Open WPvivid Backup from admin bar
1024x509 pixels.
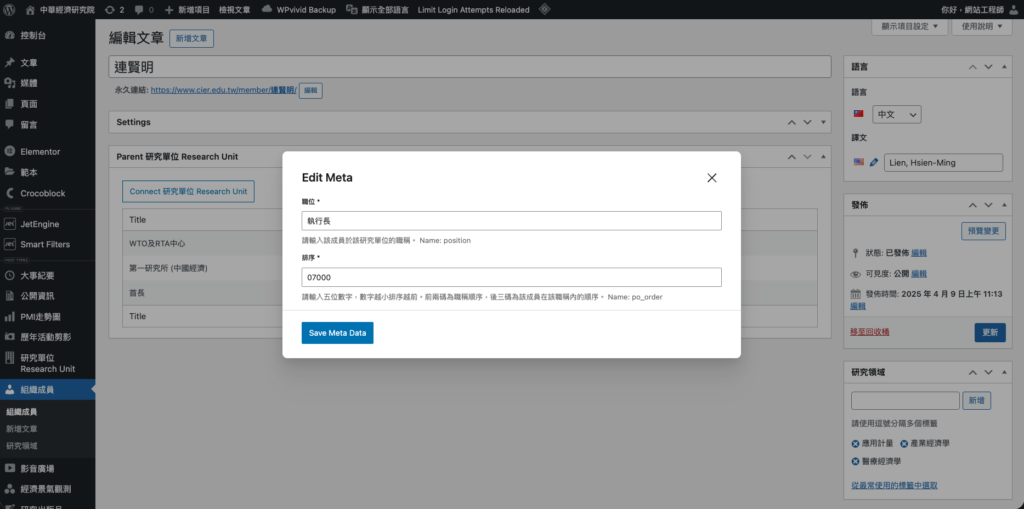click(x=299, y=9)
